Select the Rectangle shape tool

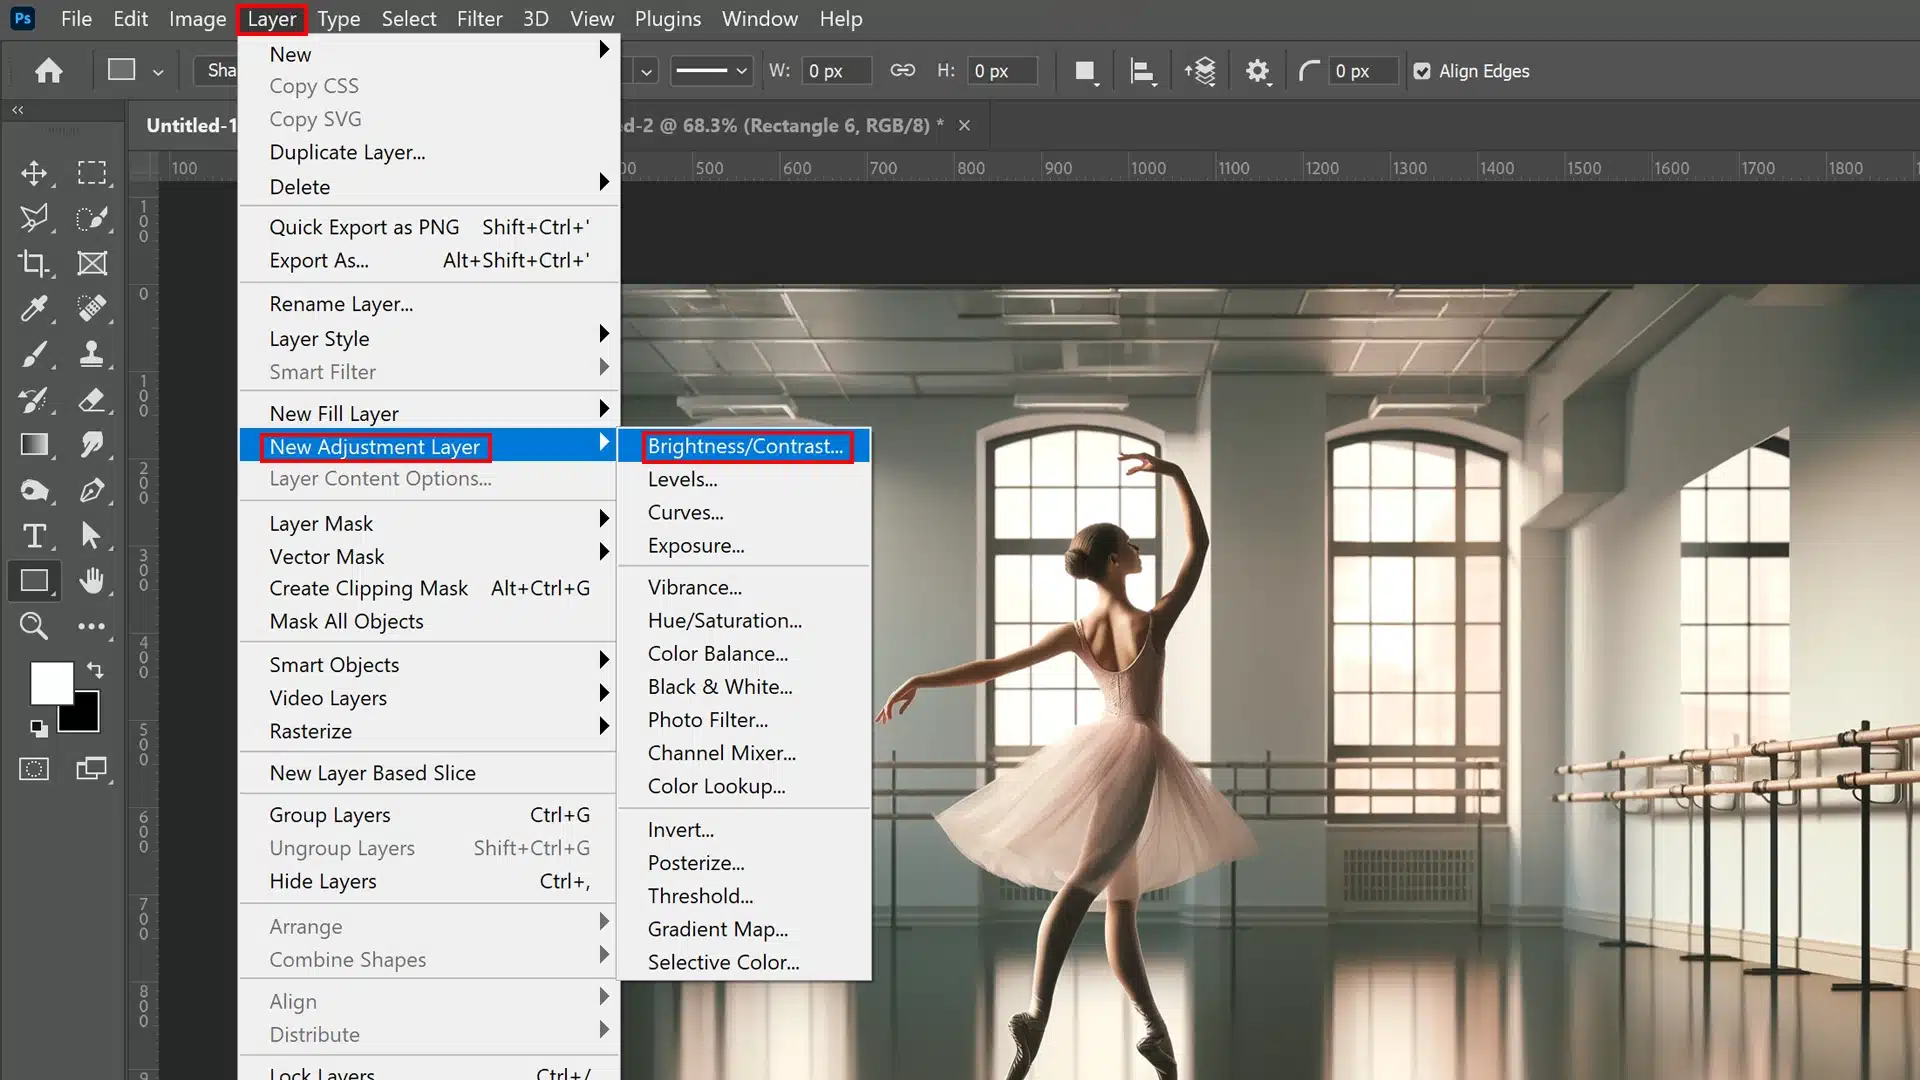(34, 581)
